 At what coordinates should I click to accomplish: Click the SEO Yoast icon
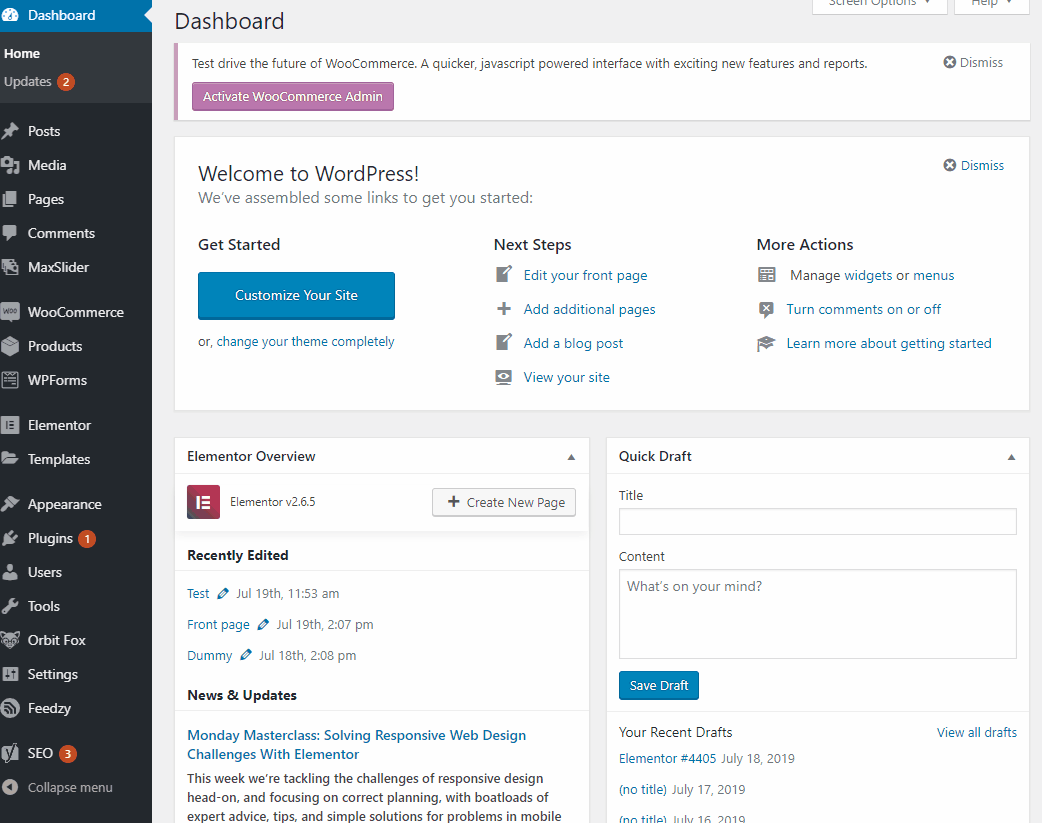(x=10, y=753)
